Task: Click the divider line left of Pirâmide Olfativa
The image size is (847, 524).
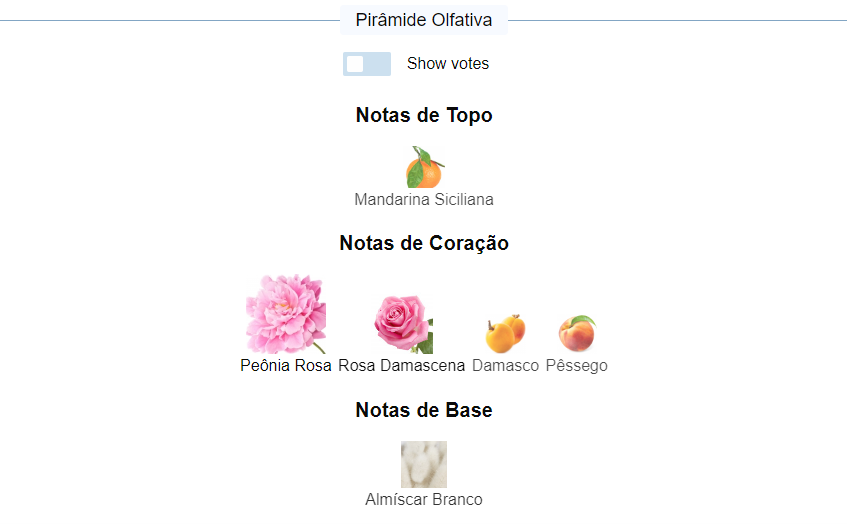Action: (x=170, y=20)
